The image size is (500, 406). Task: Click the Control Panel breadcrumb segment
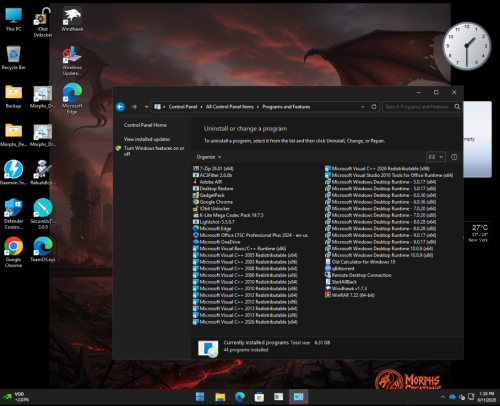[x=183, y=107]
